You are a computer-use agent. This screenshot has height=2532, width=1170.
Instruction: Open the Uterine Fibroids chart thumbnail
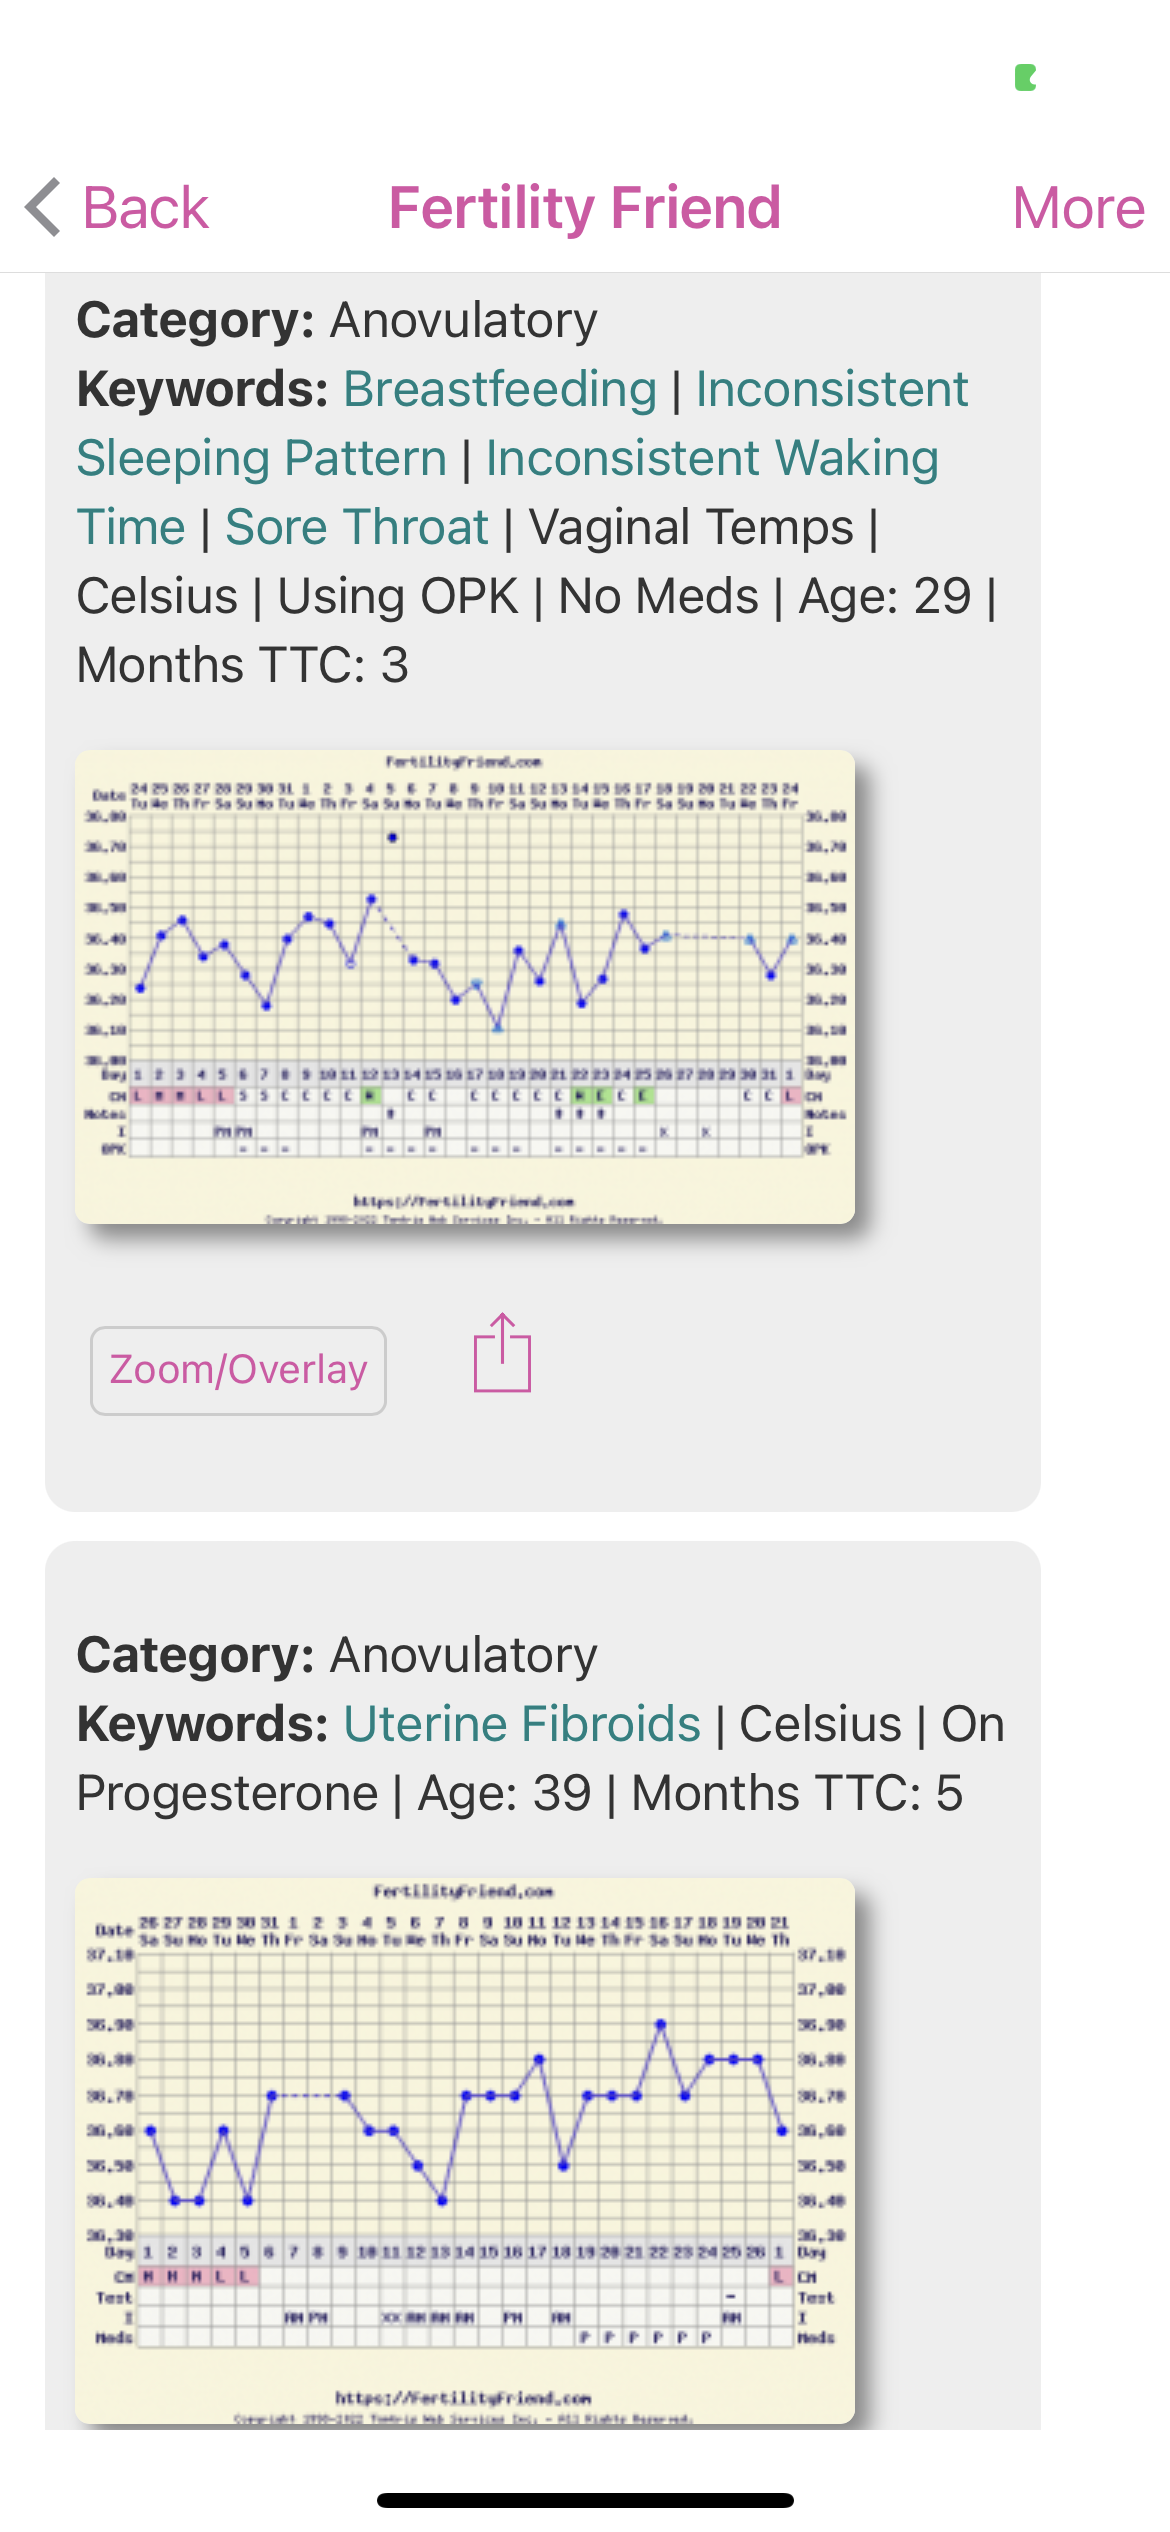click(465, 2150)
